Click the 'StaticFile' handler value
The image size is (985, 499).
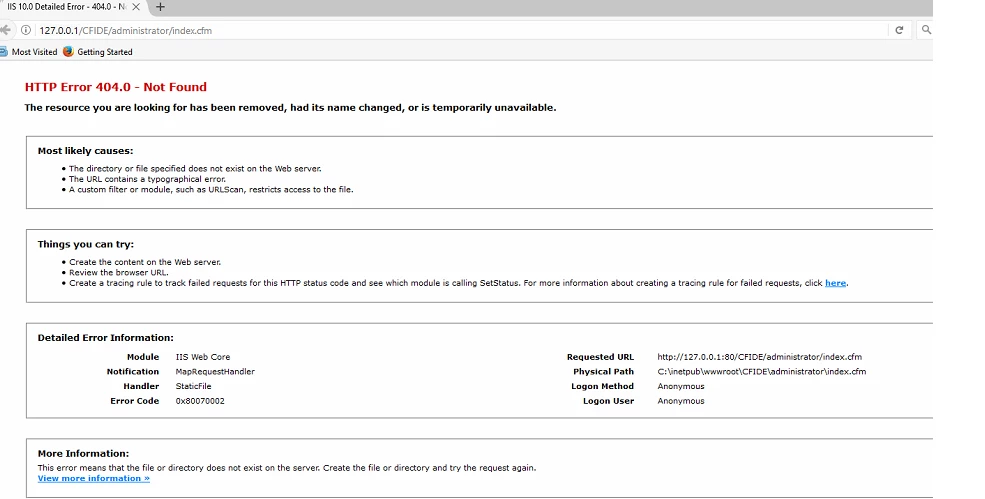(193, 386)
